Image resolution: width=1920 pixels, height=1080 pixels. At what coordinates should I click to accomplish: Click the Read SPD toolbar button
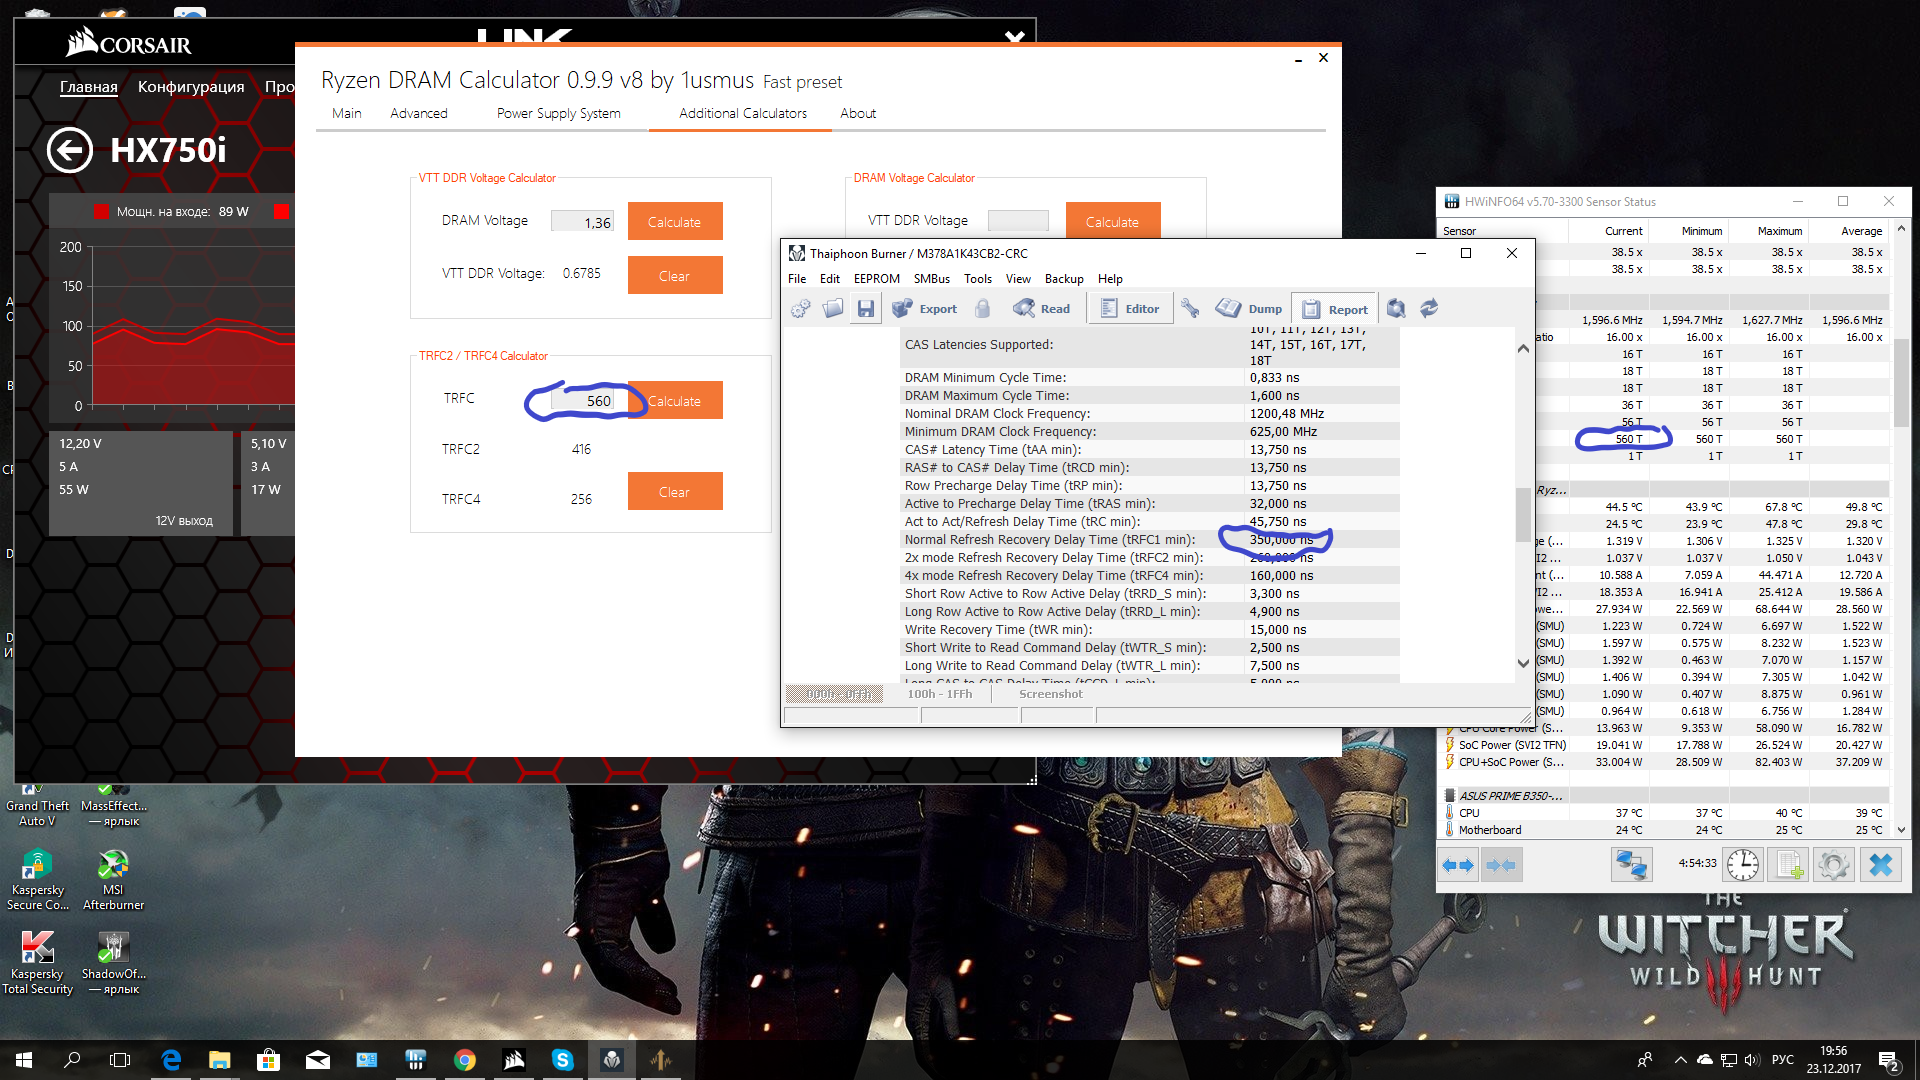tap(1042, 309)
